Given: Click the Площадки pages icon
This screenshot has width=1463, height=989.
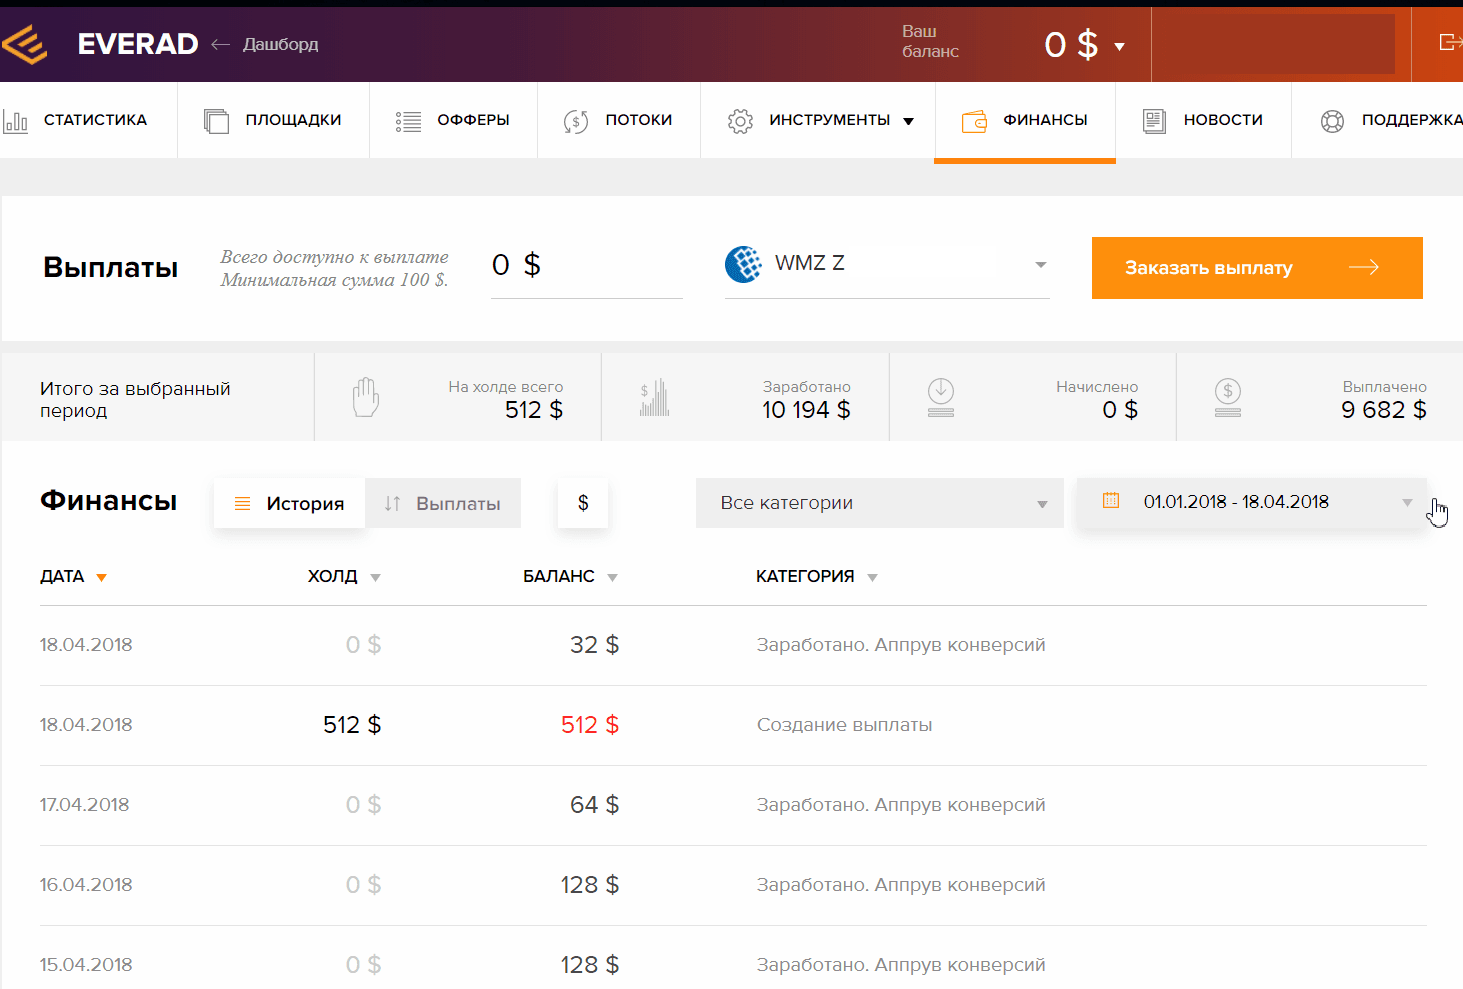Looking at the screenshot, I should tap(217, 121).
